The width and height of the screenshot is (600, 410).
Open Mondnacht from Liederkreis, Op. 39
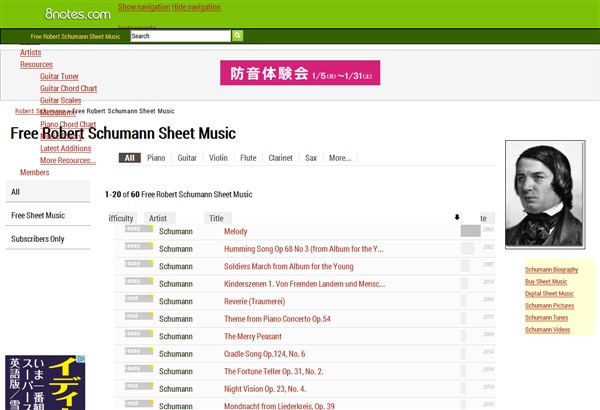[279, 406]
